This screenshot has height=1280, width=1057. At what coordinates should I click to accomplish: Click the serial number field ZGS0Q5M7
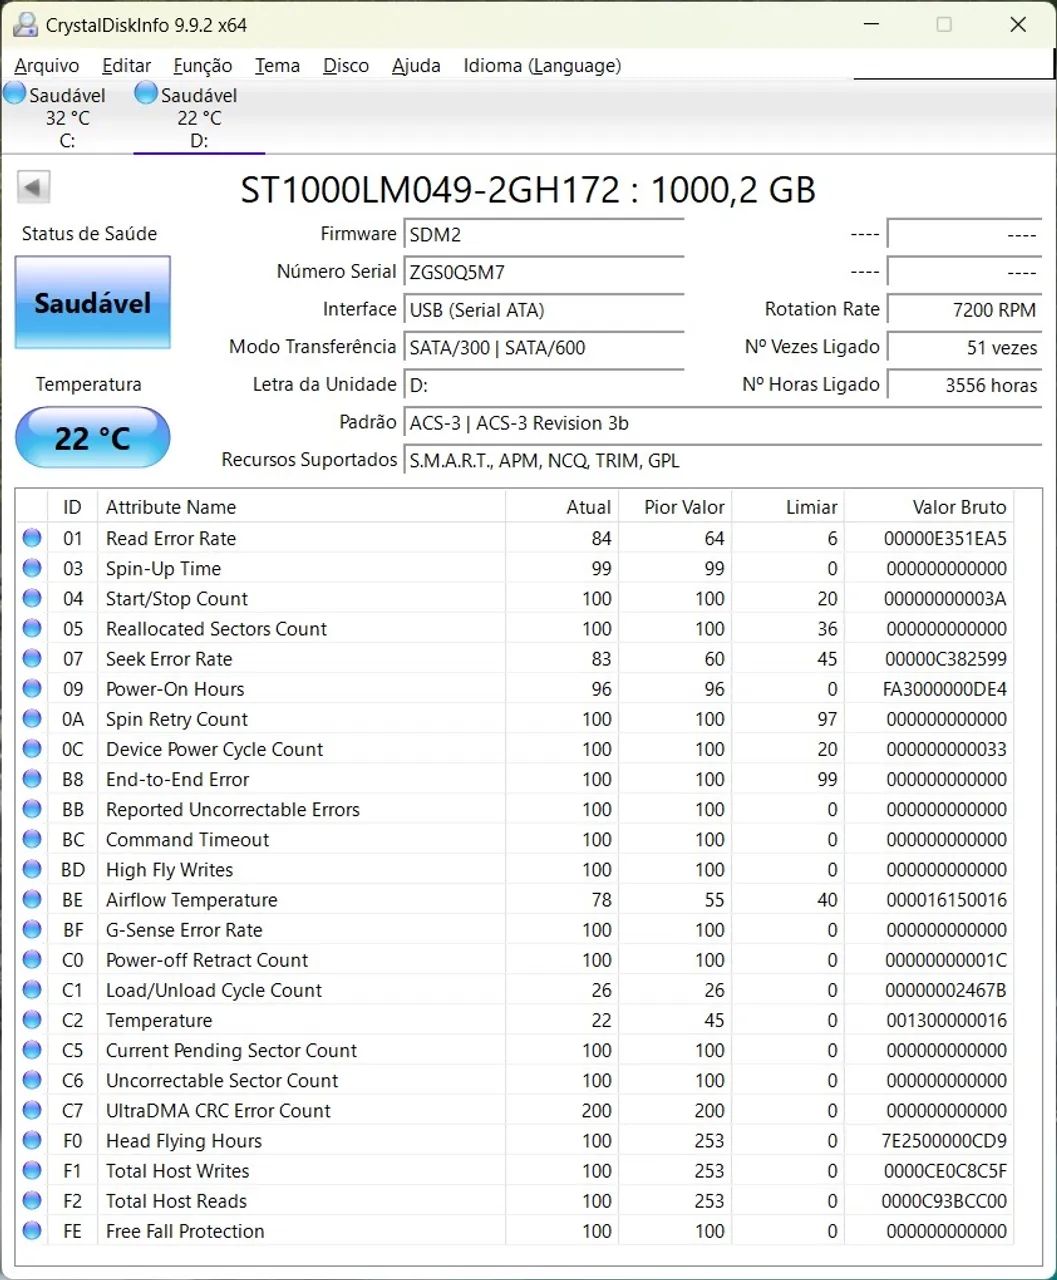(x=544, y=272)
